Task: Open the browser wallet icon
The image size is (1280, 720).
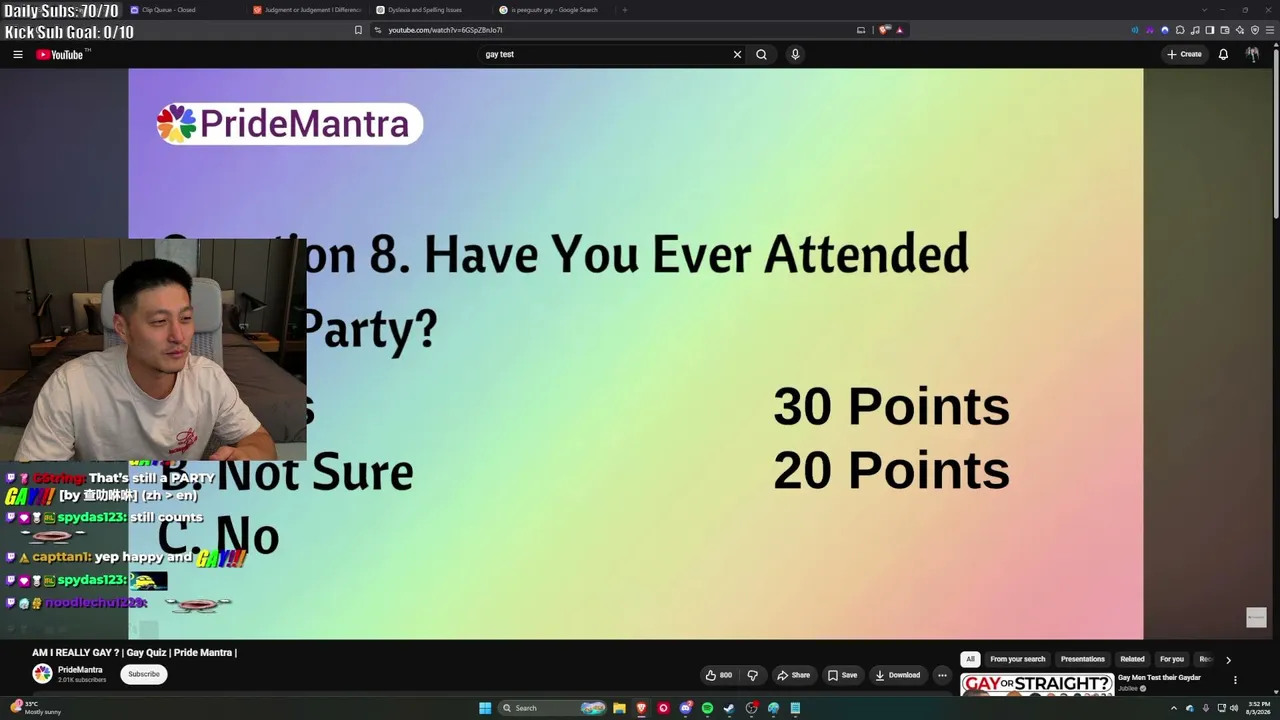Action: (x=1225, y=30)
